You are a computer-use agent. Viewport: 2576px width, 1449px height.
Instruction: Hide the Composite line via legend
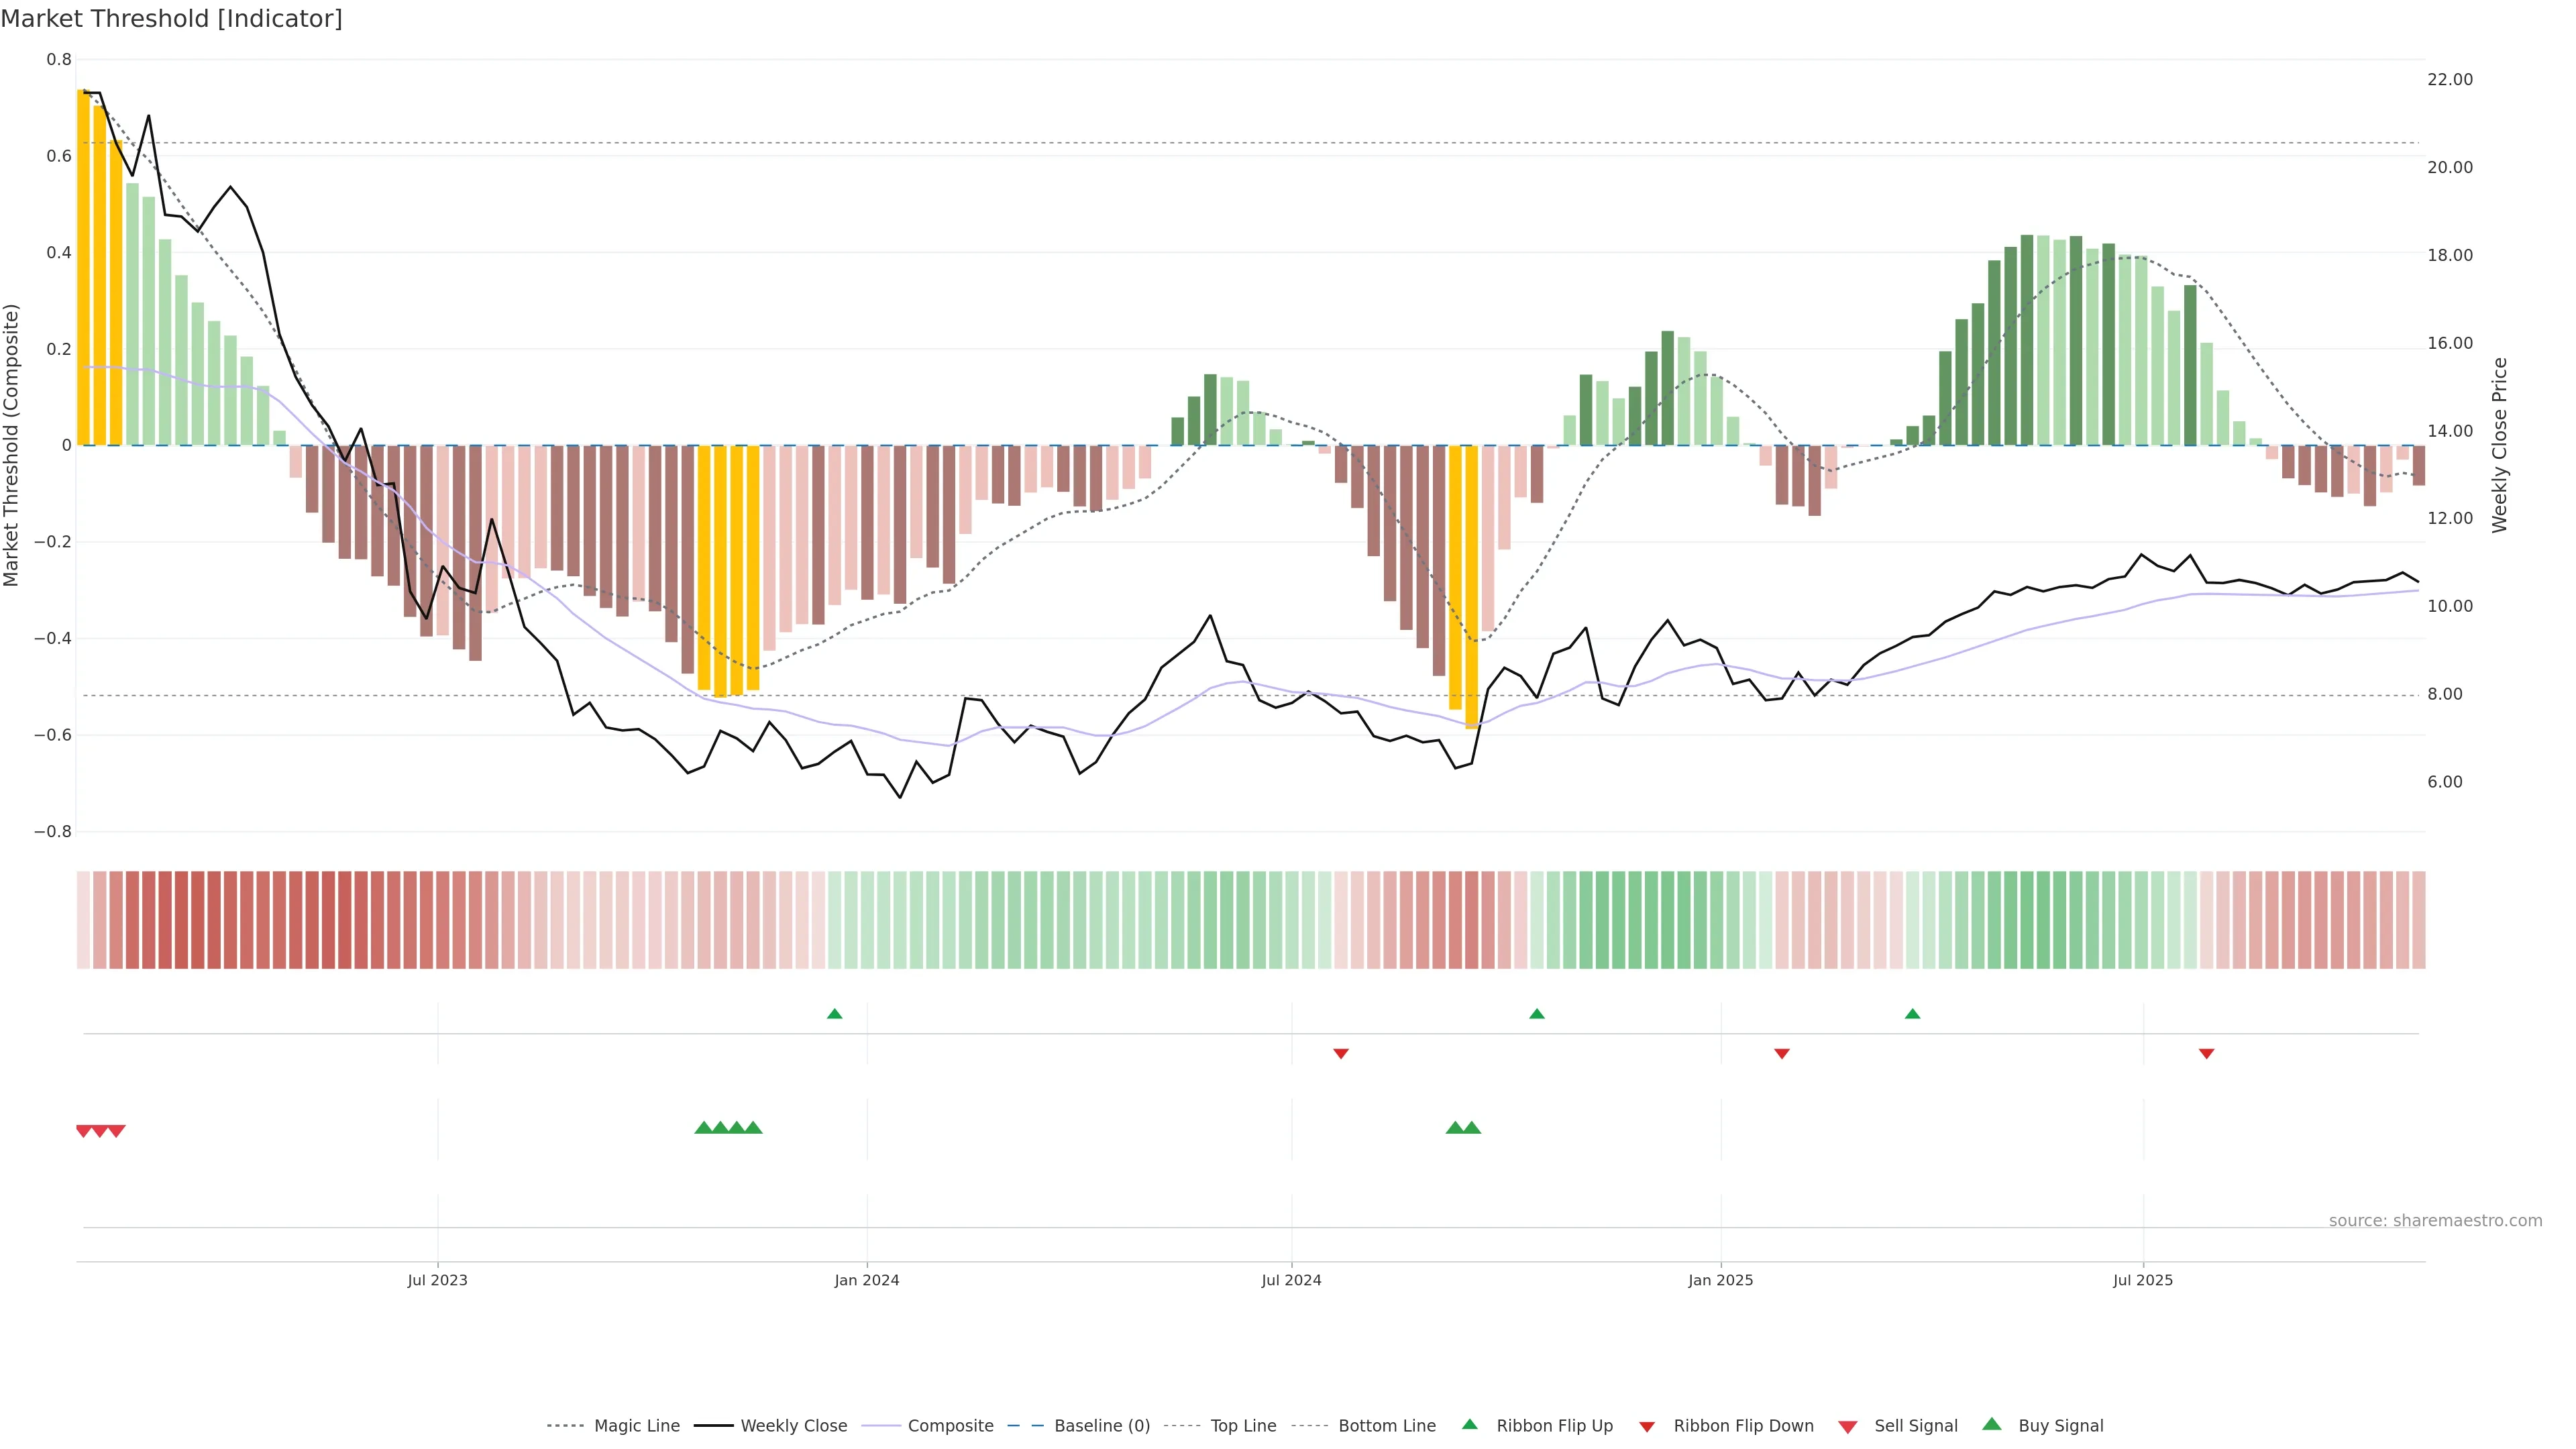(x=950, y=1426)
